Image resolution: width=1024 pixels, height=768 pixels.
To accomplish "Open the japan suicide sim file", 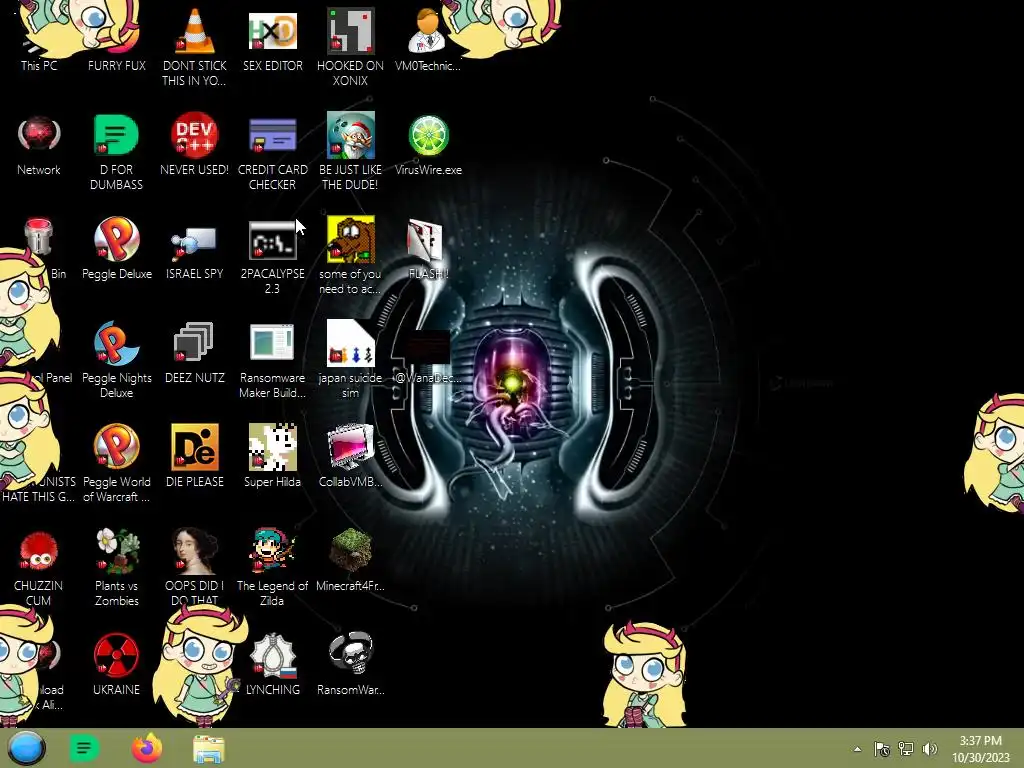I will pos(351,359).
